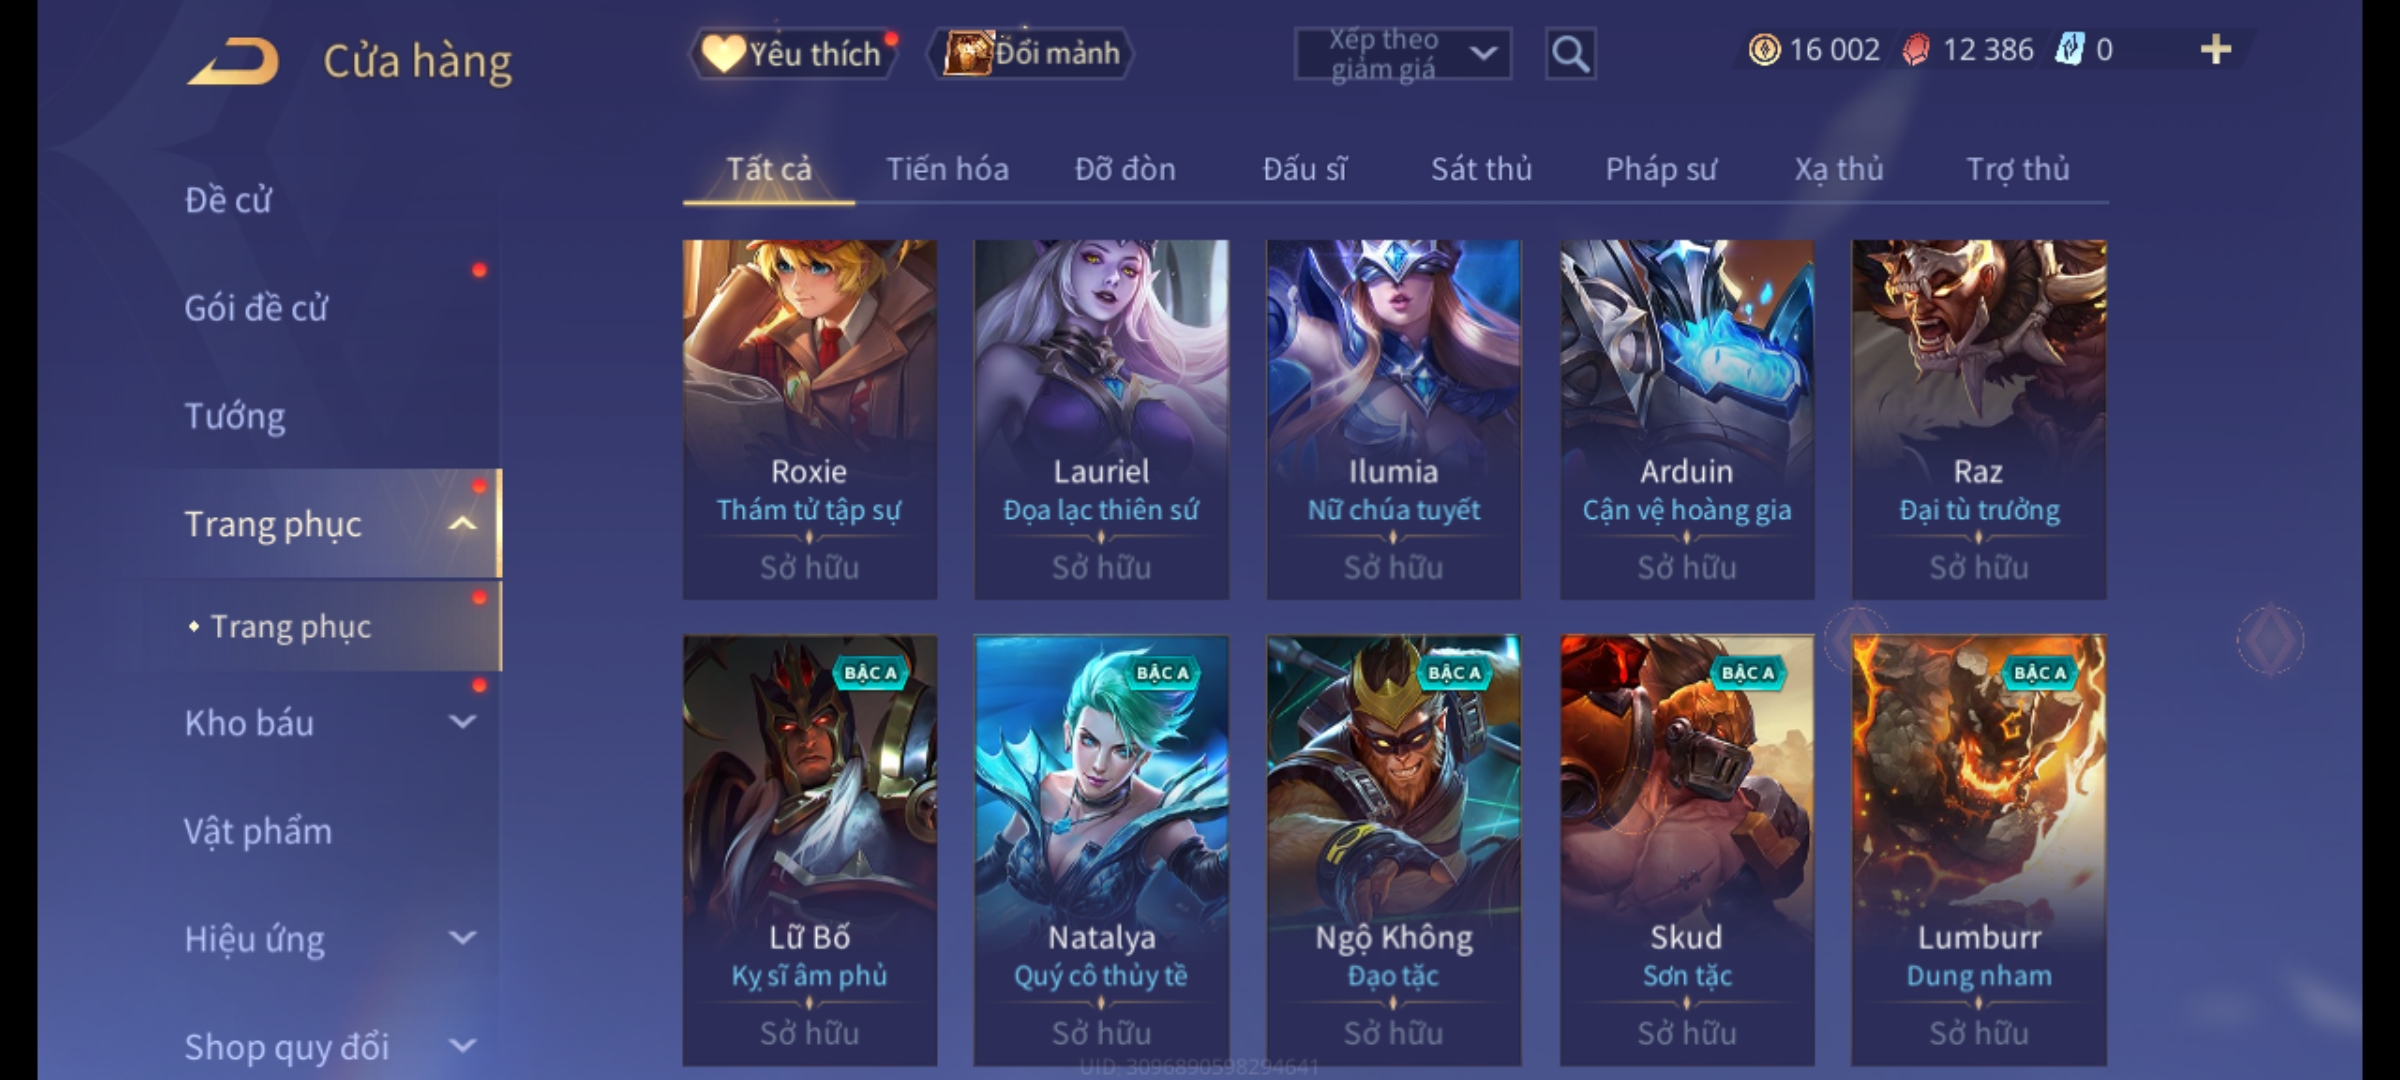
Task: Open the Xếp theo giảm giá sort dropdown
Action: 1402,54
